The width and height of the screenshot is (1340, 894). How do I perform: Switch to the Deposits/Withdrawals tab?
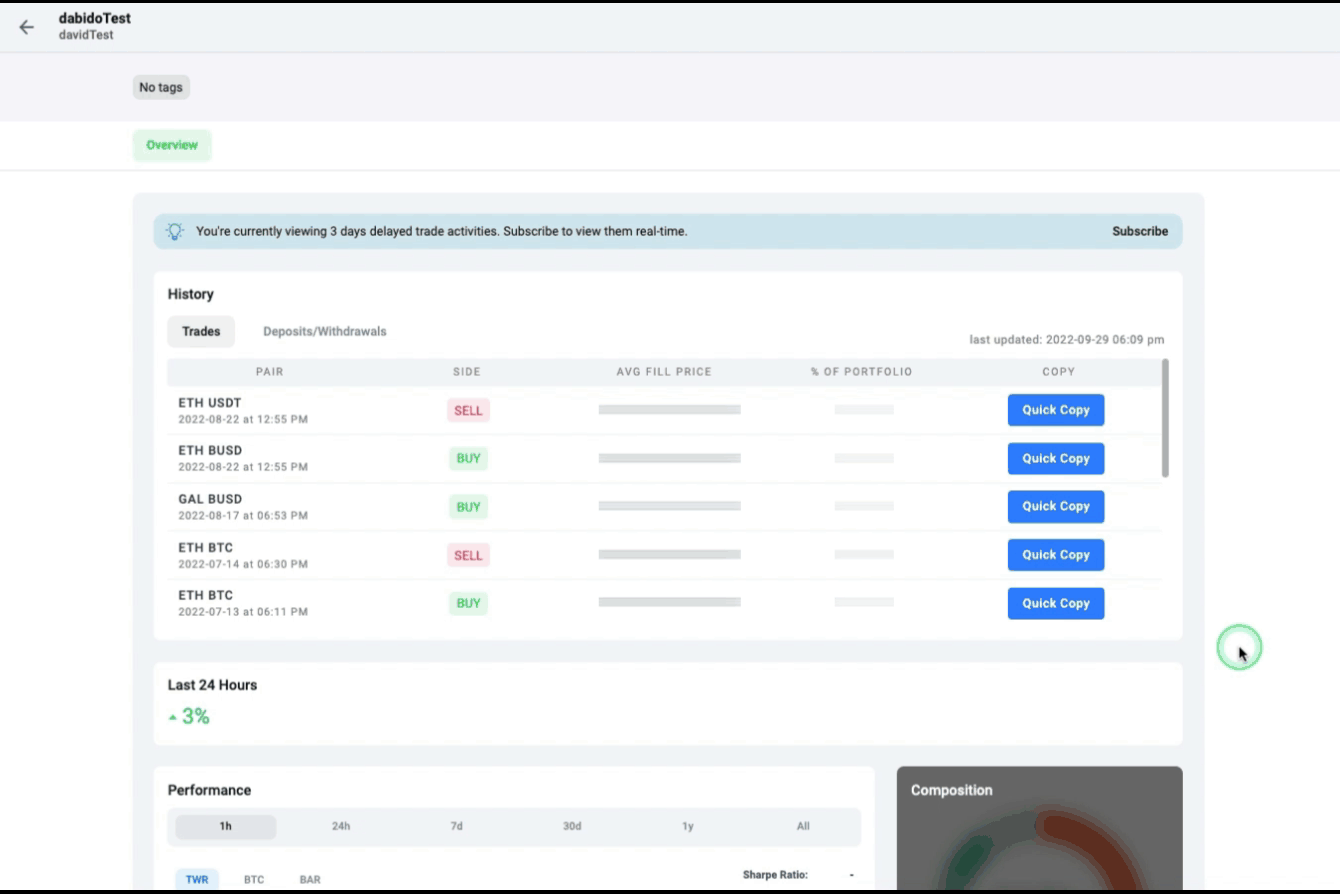pyautogui.click(x=325, y=331)
